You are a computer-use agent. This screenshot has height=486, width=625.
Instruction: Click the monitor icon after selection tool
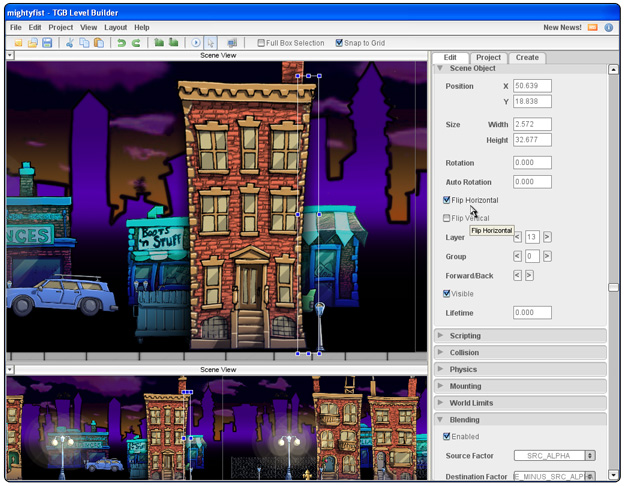click(x=232, y=43)
